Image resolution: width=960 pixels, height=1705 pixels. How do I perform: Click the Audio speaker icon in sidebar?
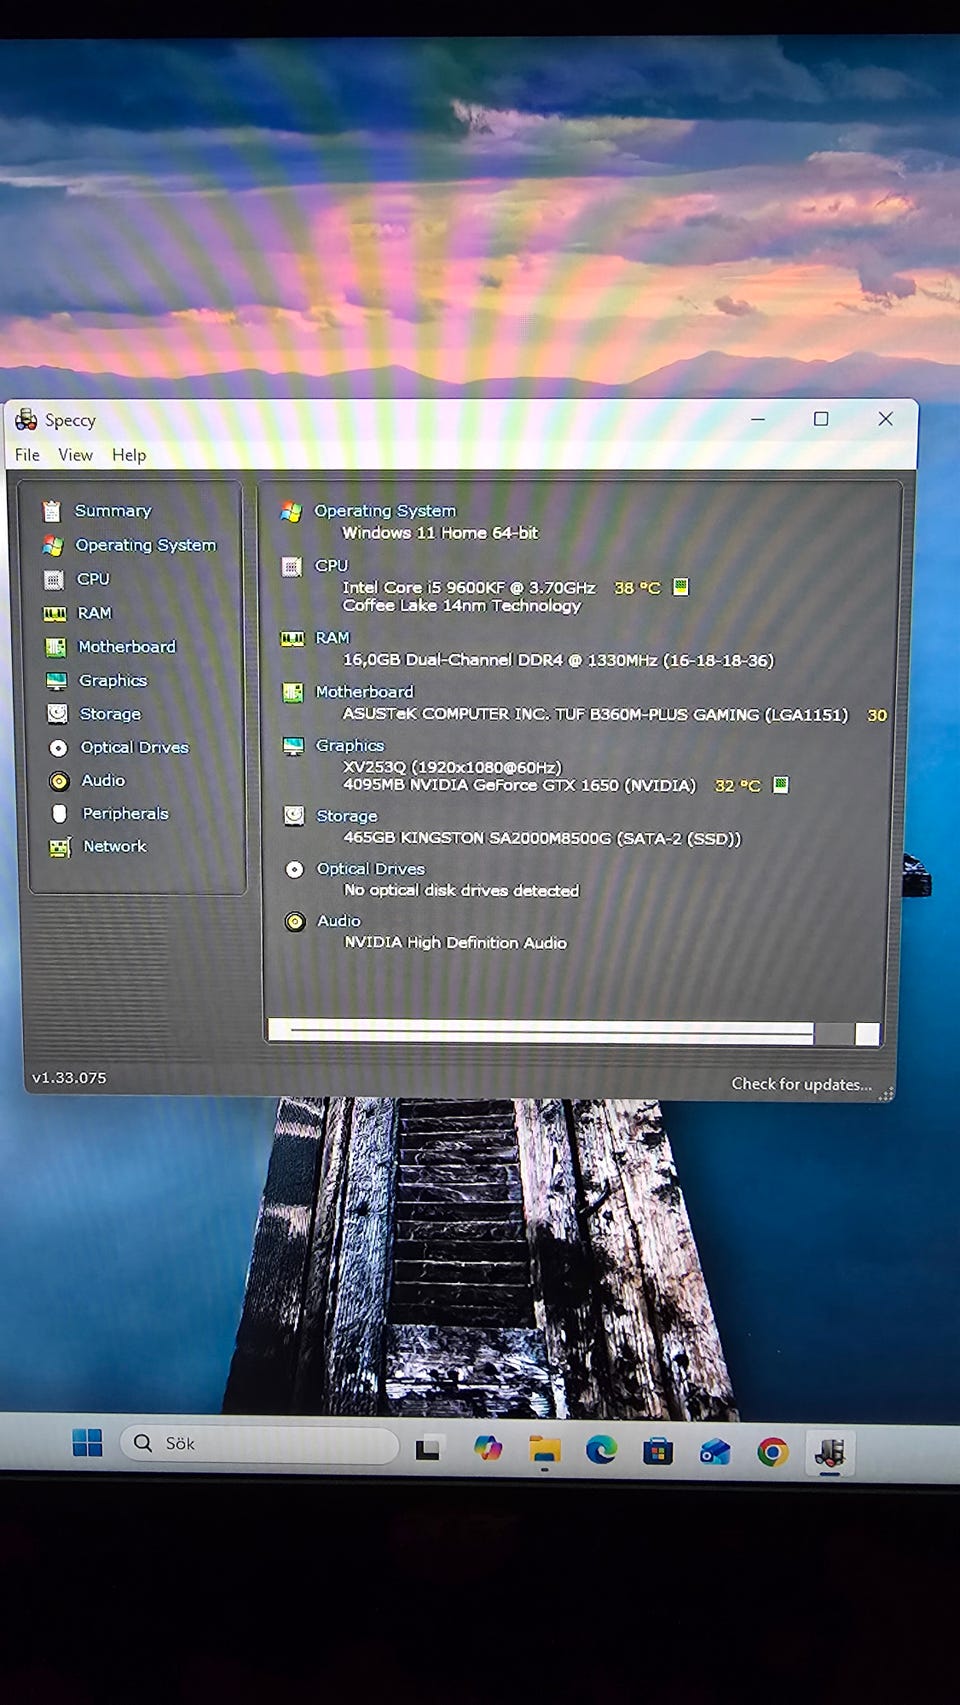(x=60, y=781)
